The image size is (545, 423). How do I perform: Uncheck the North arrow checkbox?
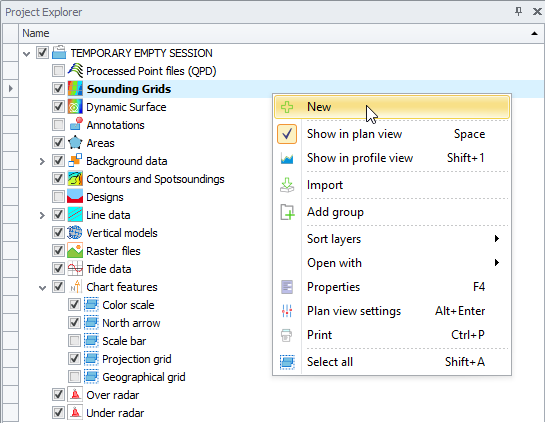coord(74,323)
